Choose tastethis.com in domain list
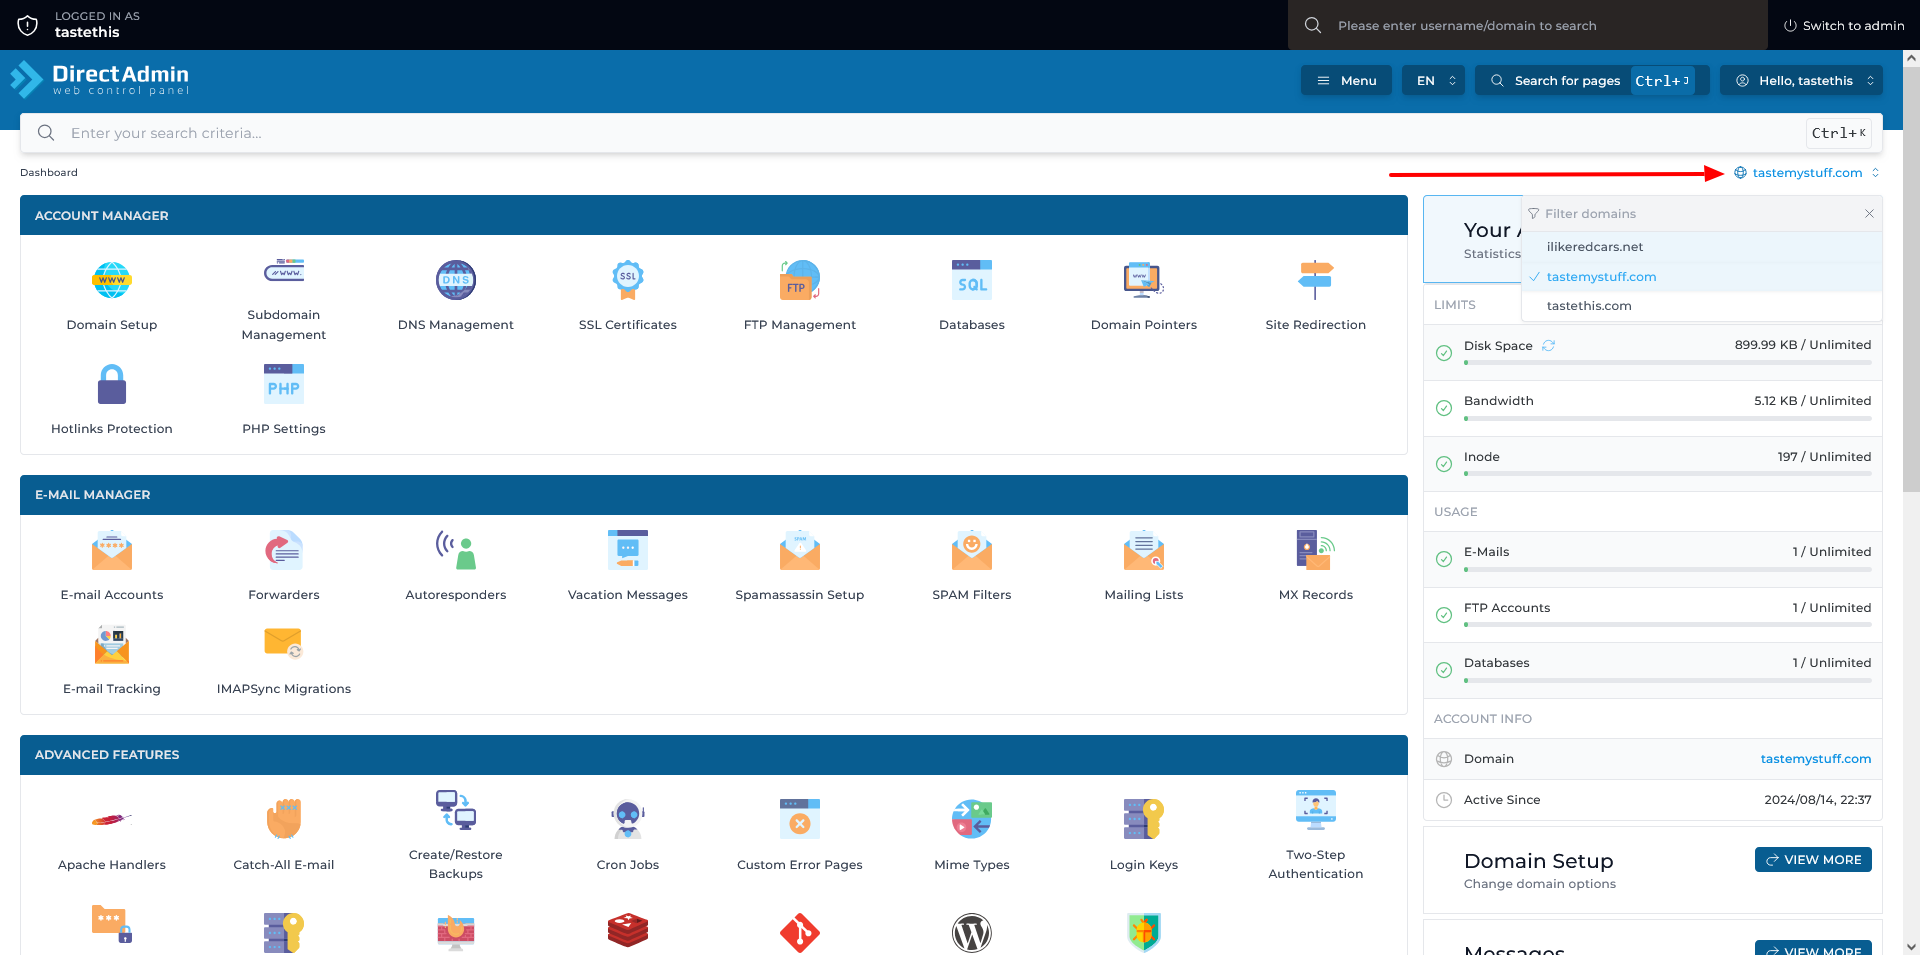 click(x=1588, y=306)
